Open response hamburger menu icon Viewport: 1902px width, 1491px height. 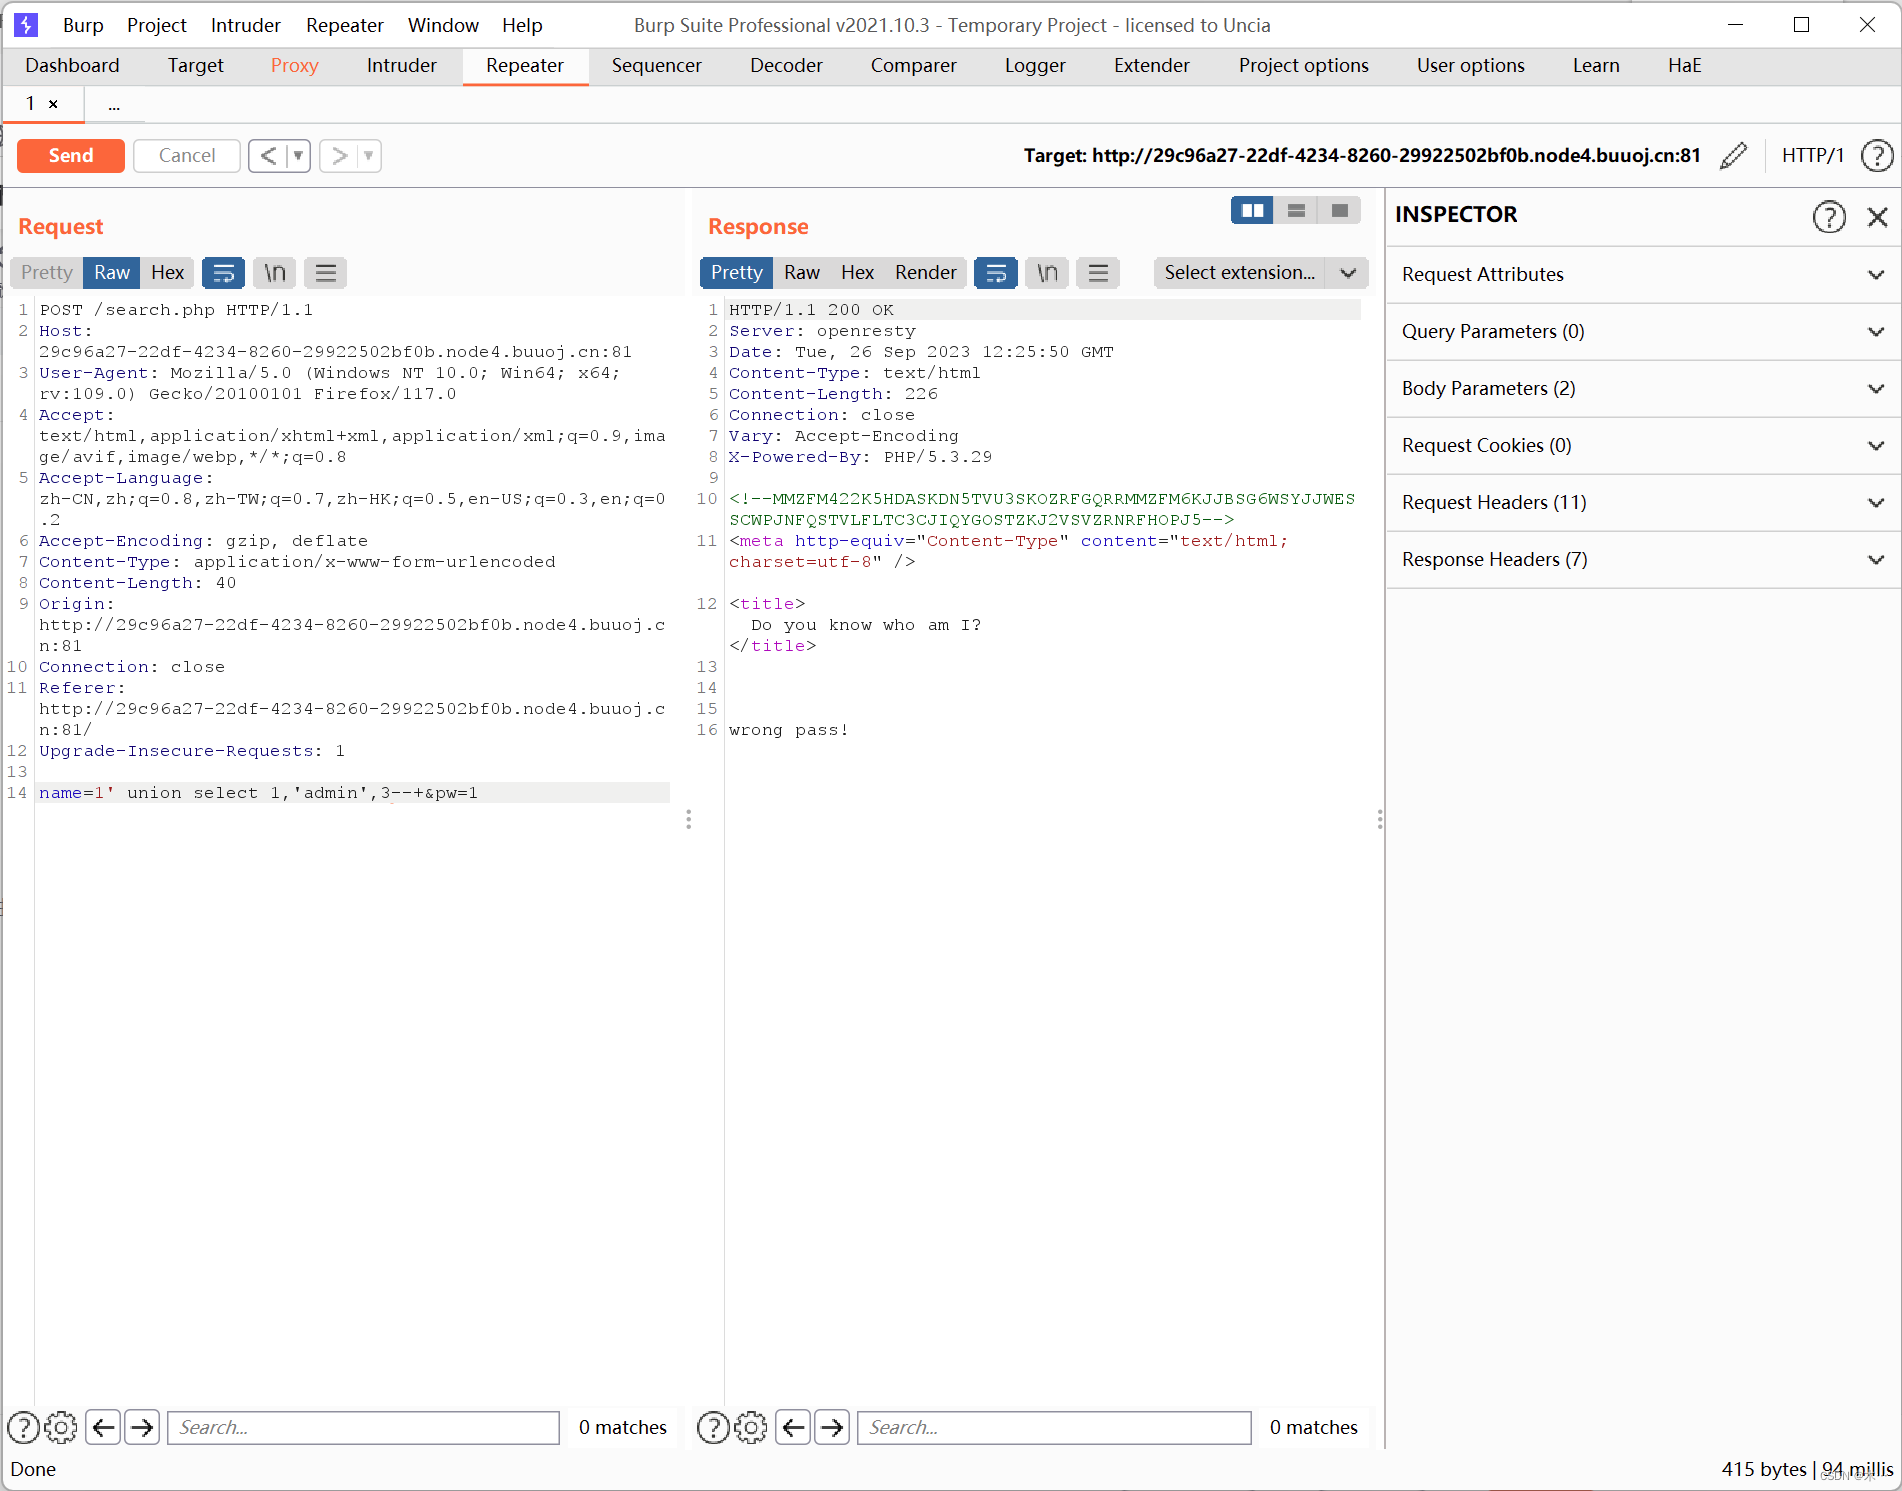[x=1098, y=272]
